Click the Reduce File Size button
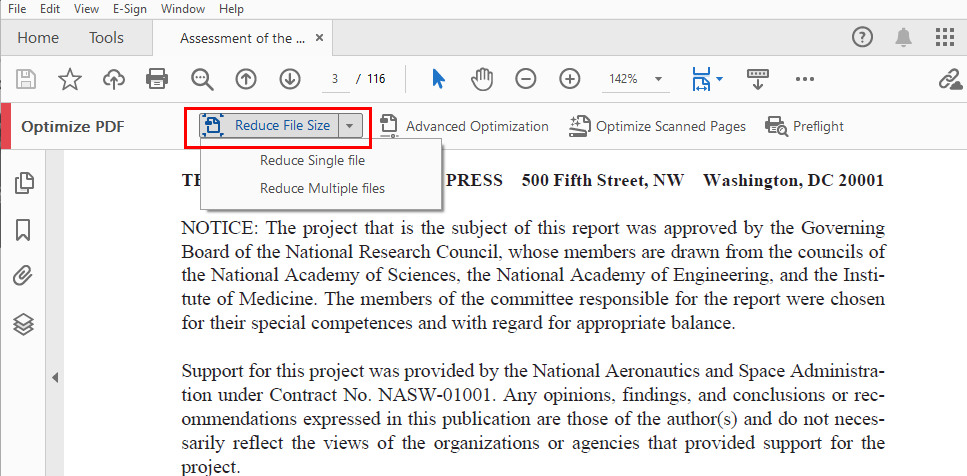This screenshot has height=476, width=967. pos(269,126)
